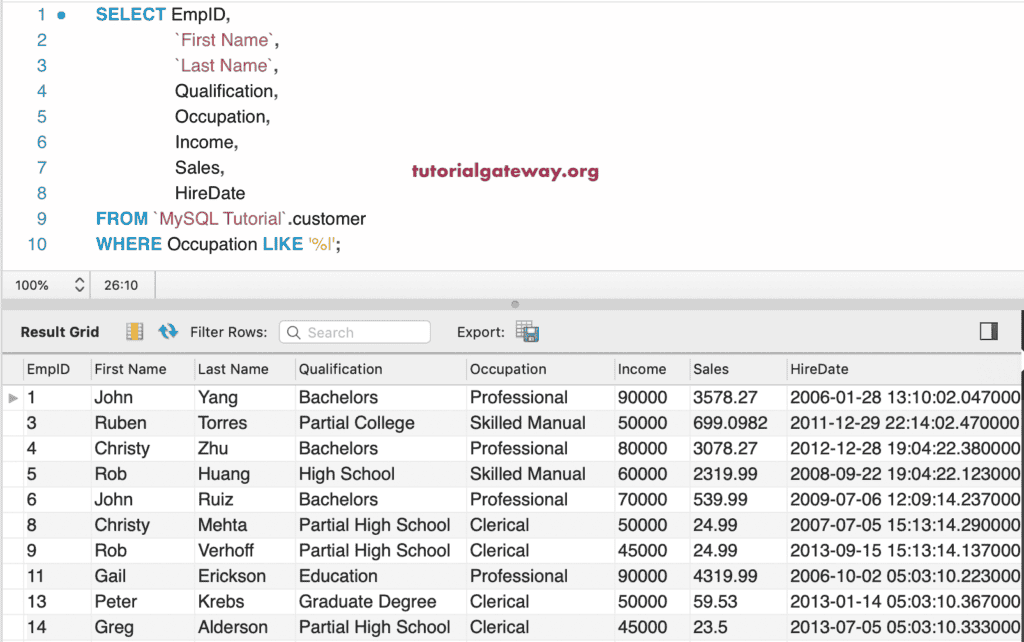Click the HireDate column header
This screenshot has height=642, width=1024.
click(819, 369)
